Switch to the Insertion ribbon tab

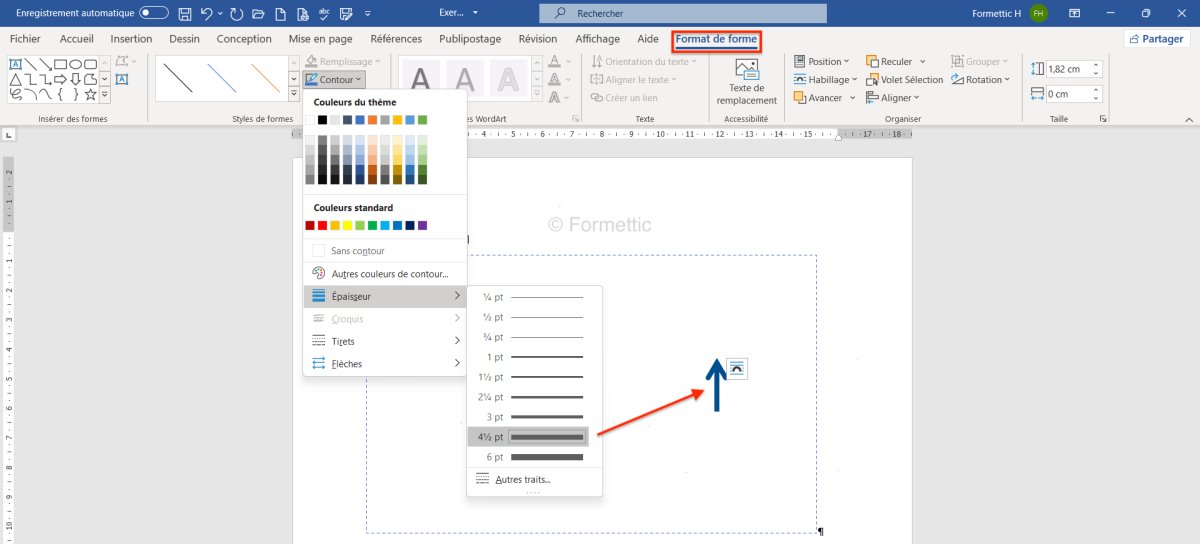131,39
